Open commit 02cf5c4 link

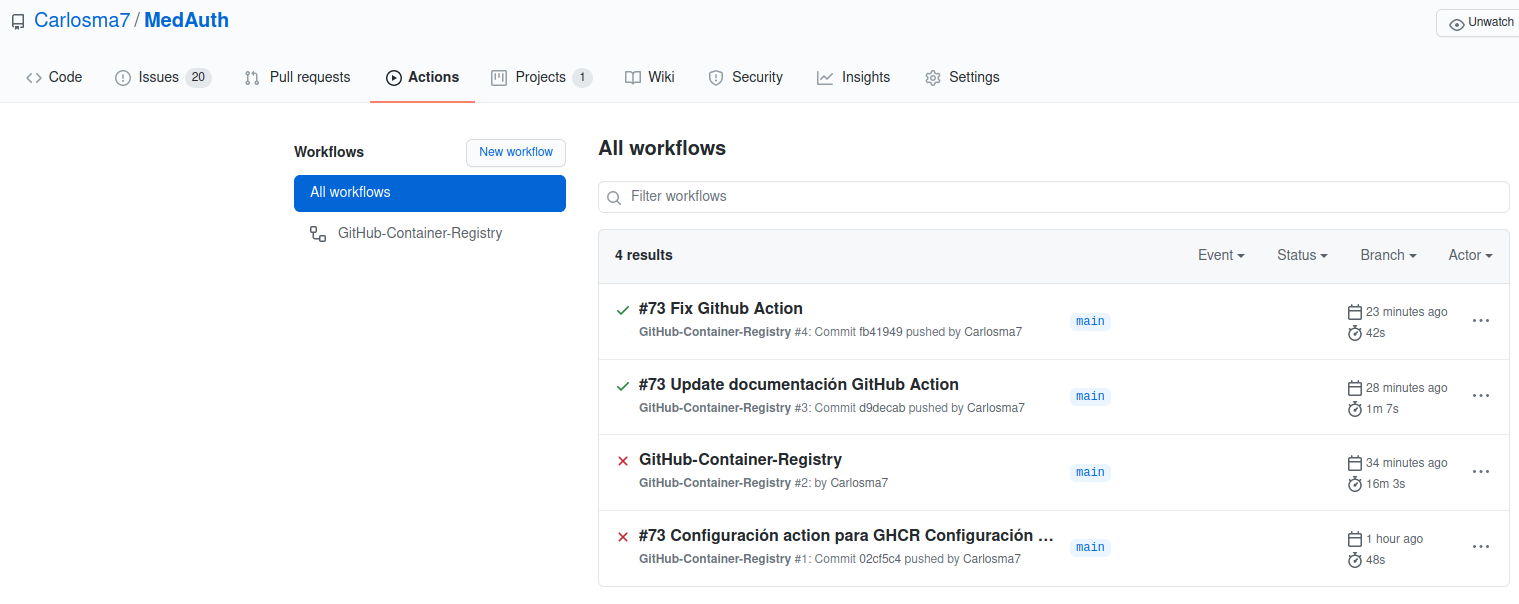click(880, 559)
